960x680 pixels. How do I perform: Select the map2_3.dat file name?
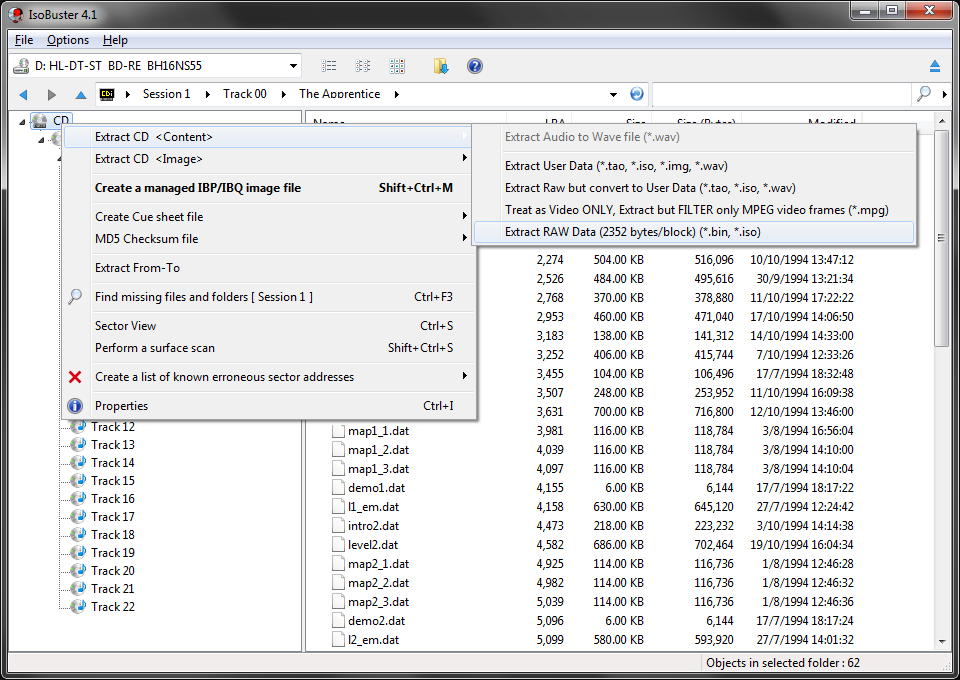[378, 602]
